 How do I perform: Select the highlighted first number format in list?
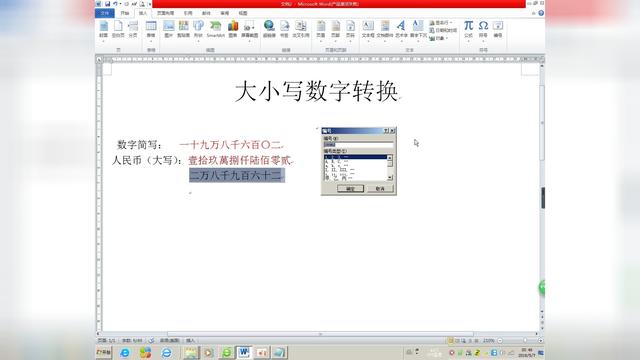click(x=355, y=157)
